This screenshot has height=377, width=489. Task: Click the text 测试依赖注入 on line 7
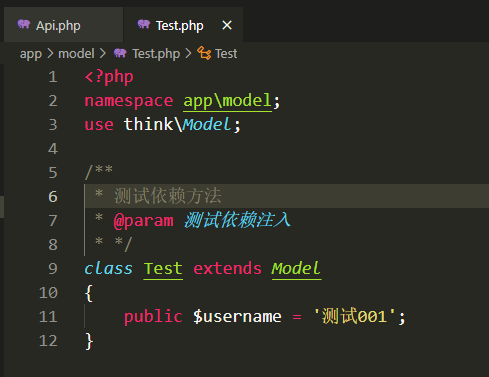pos(237,220)
